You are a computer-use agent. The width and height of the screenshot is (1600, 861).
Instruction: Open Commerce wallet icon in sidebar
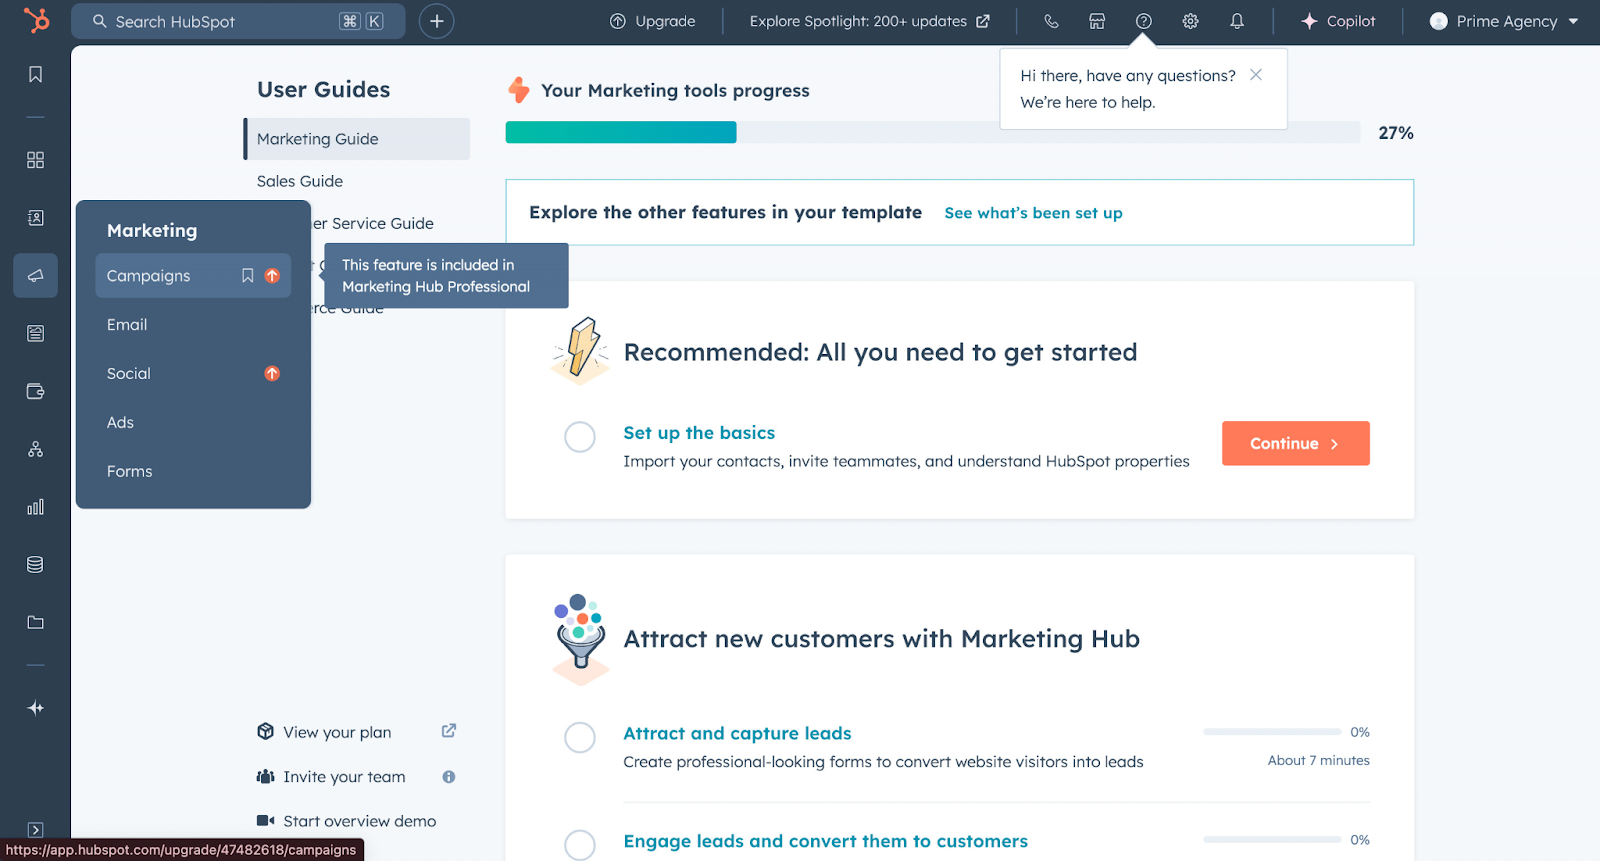click(x=35, y=391)
